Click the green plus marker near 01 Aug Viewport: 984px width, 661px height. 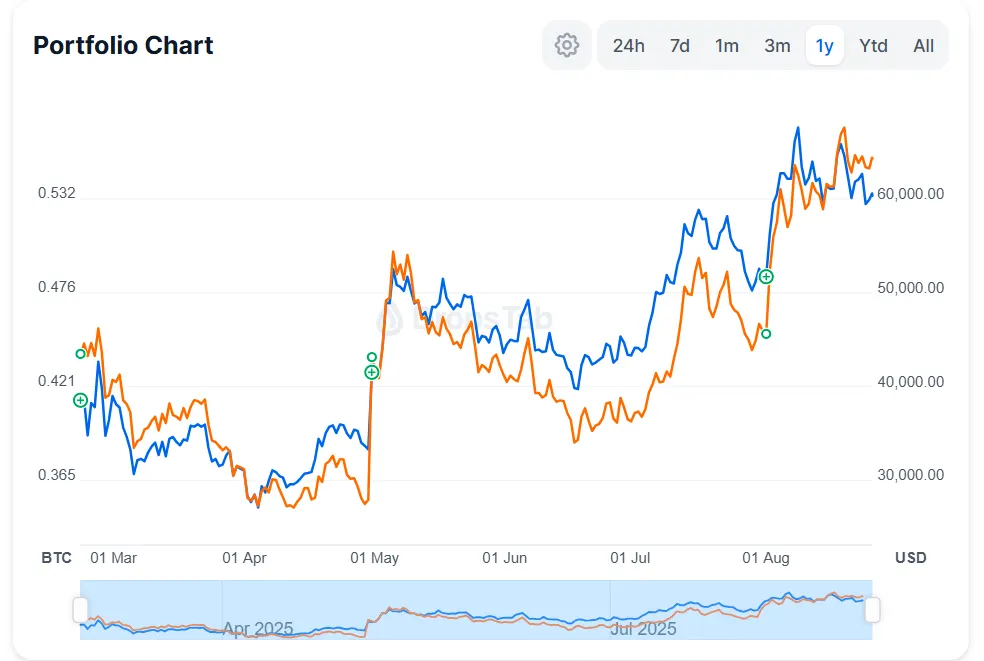766,276
